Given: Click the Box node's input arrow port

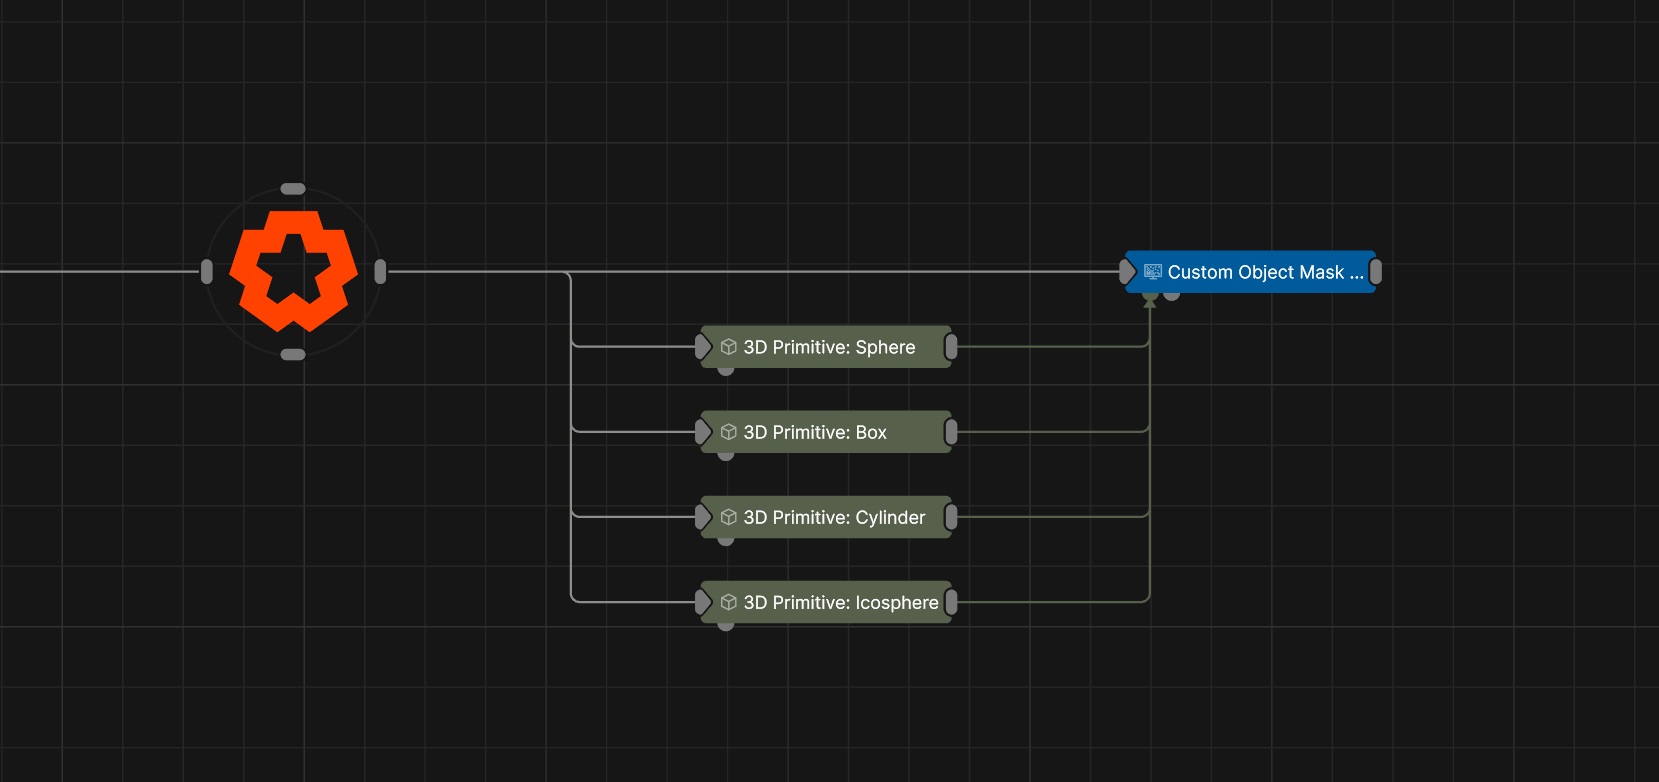Looking at the screenshot, I should (x=703, y=432).
